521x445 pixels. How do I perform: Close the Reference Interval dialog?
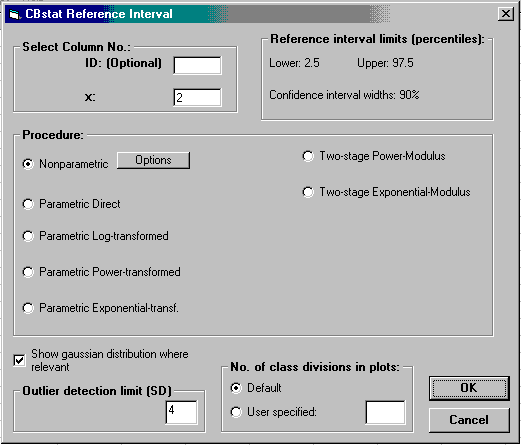click(506, 14)
